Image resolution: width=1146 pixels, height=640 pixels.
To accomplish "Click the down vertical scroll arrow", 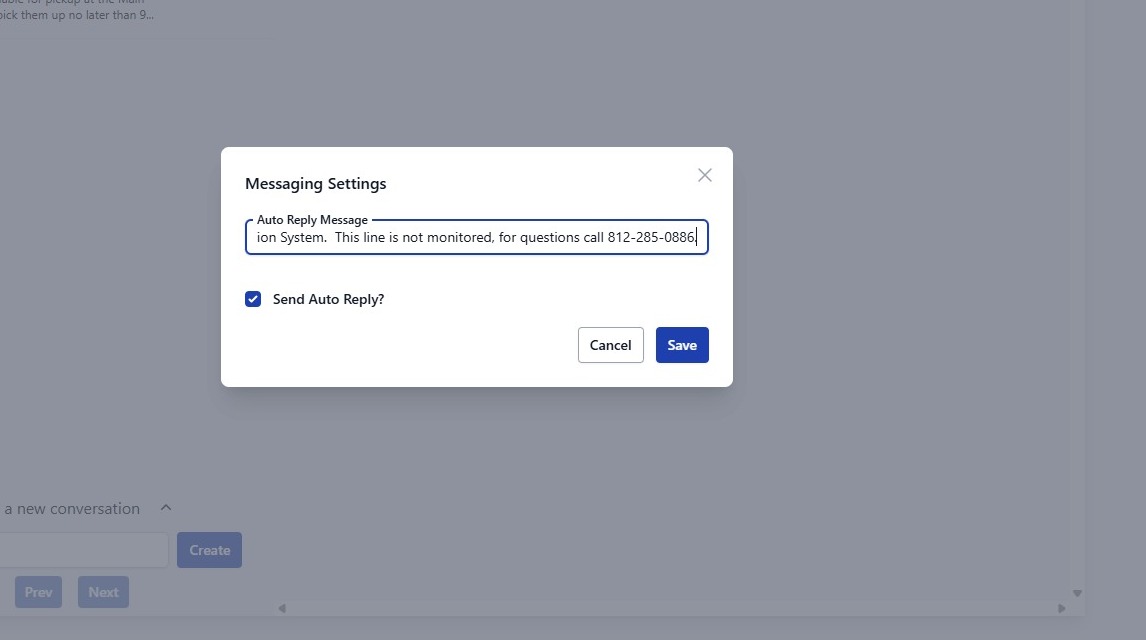I will pyautogui.click(x=1077, y=593).
